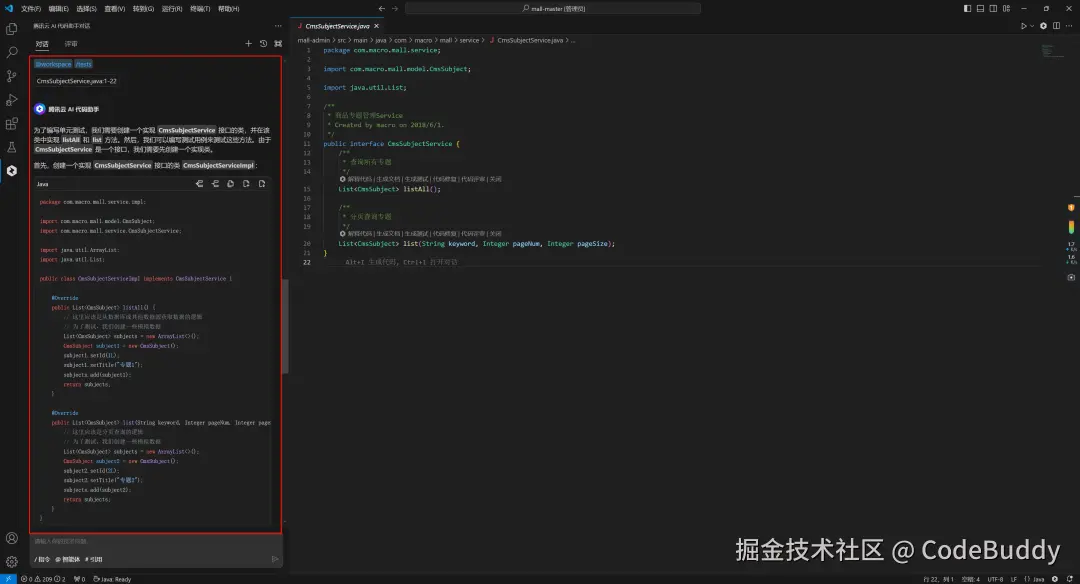This screenshot has height=584, width=1080.
Task: Click the # 引用 reference button
Action: pyautogui.click(x=94, y=560)
